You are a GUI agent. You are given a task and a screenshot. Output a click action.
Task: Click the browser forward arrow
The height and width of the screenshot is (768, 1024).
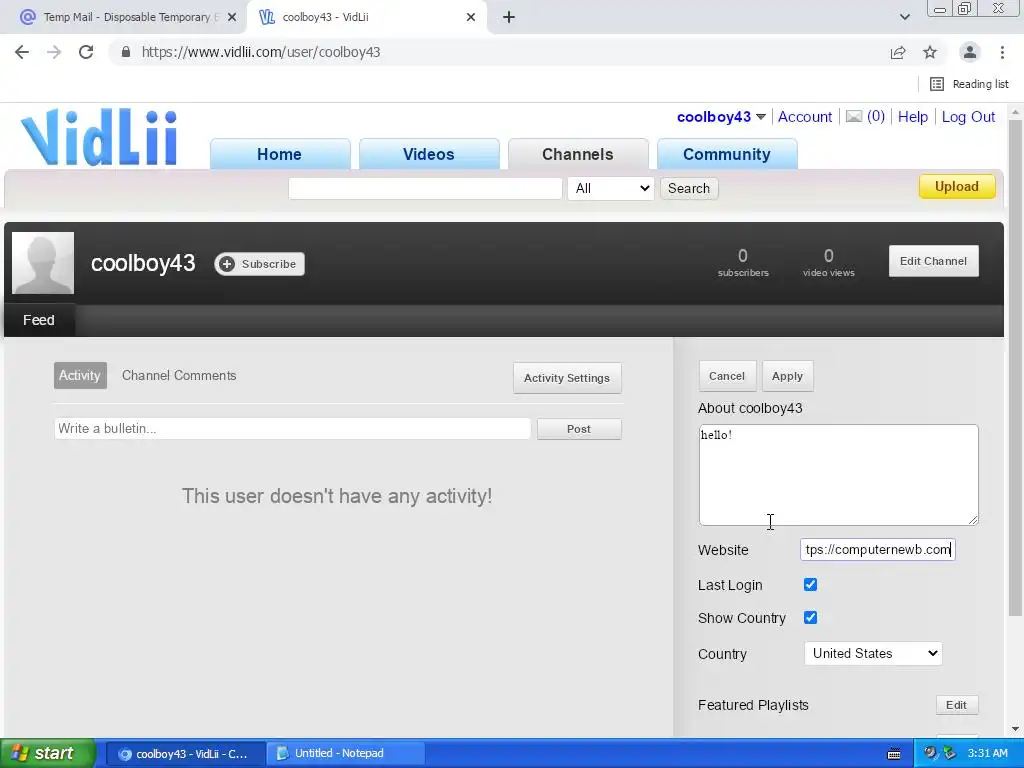point(54,52)
